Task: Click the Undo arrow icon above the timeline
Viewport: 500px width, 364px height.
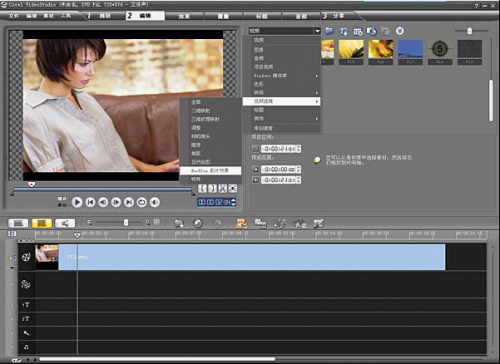Action: [x=198, y=223]
